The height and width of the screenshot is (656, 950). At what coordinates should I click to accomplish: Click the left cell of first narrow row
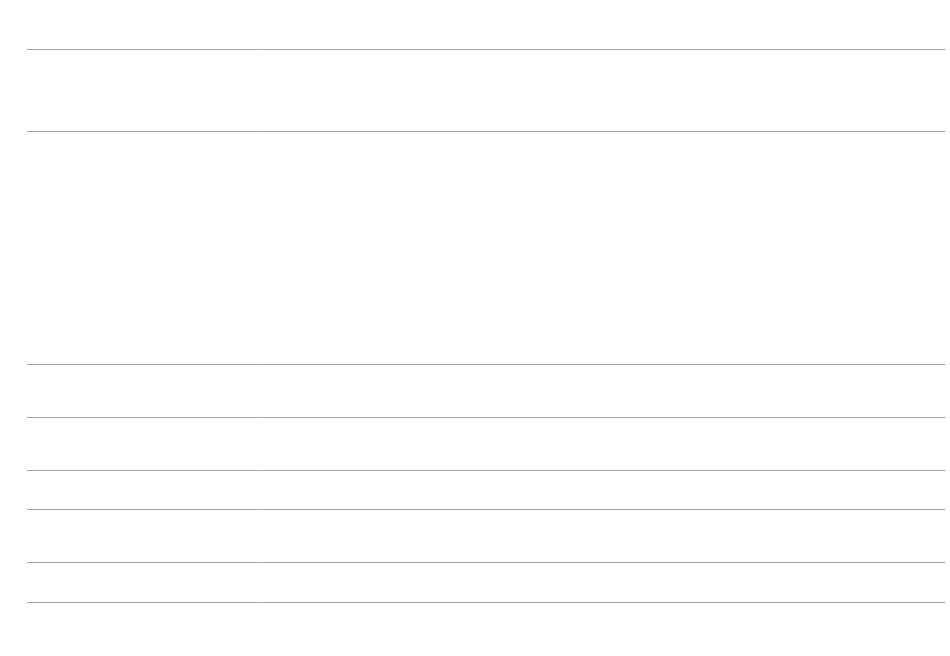pos(144,490)
